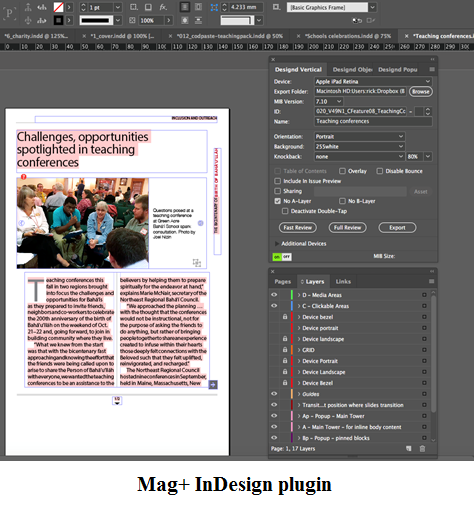The width and height of the screenshot is (475, 511).
Task: Expand the Additional Devices section
Action: (x=276, y=244)
